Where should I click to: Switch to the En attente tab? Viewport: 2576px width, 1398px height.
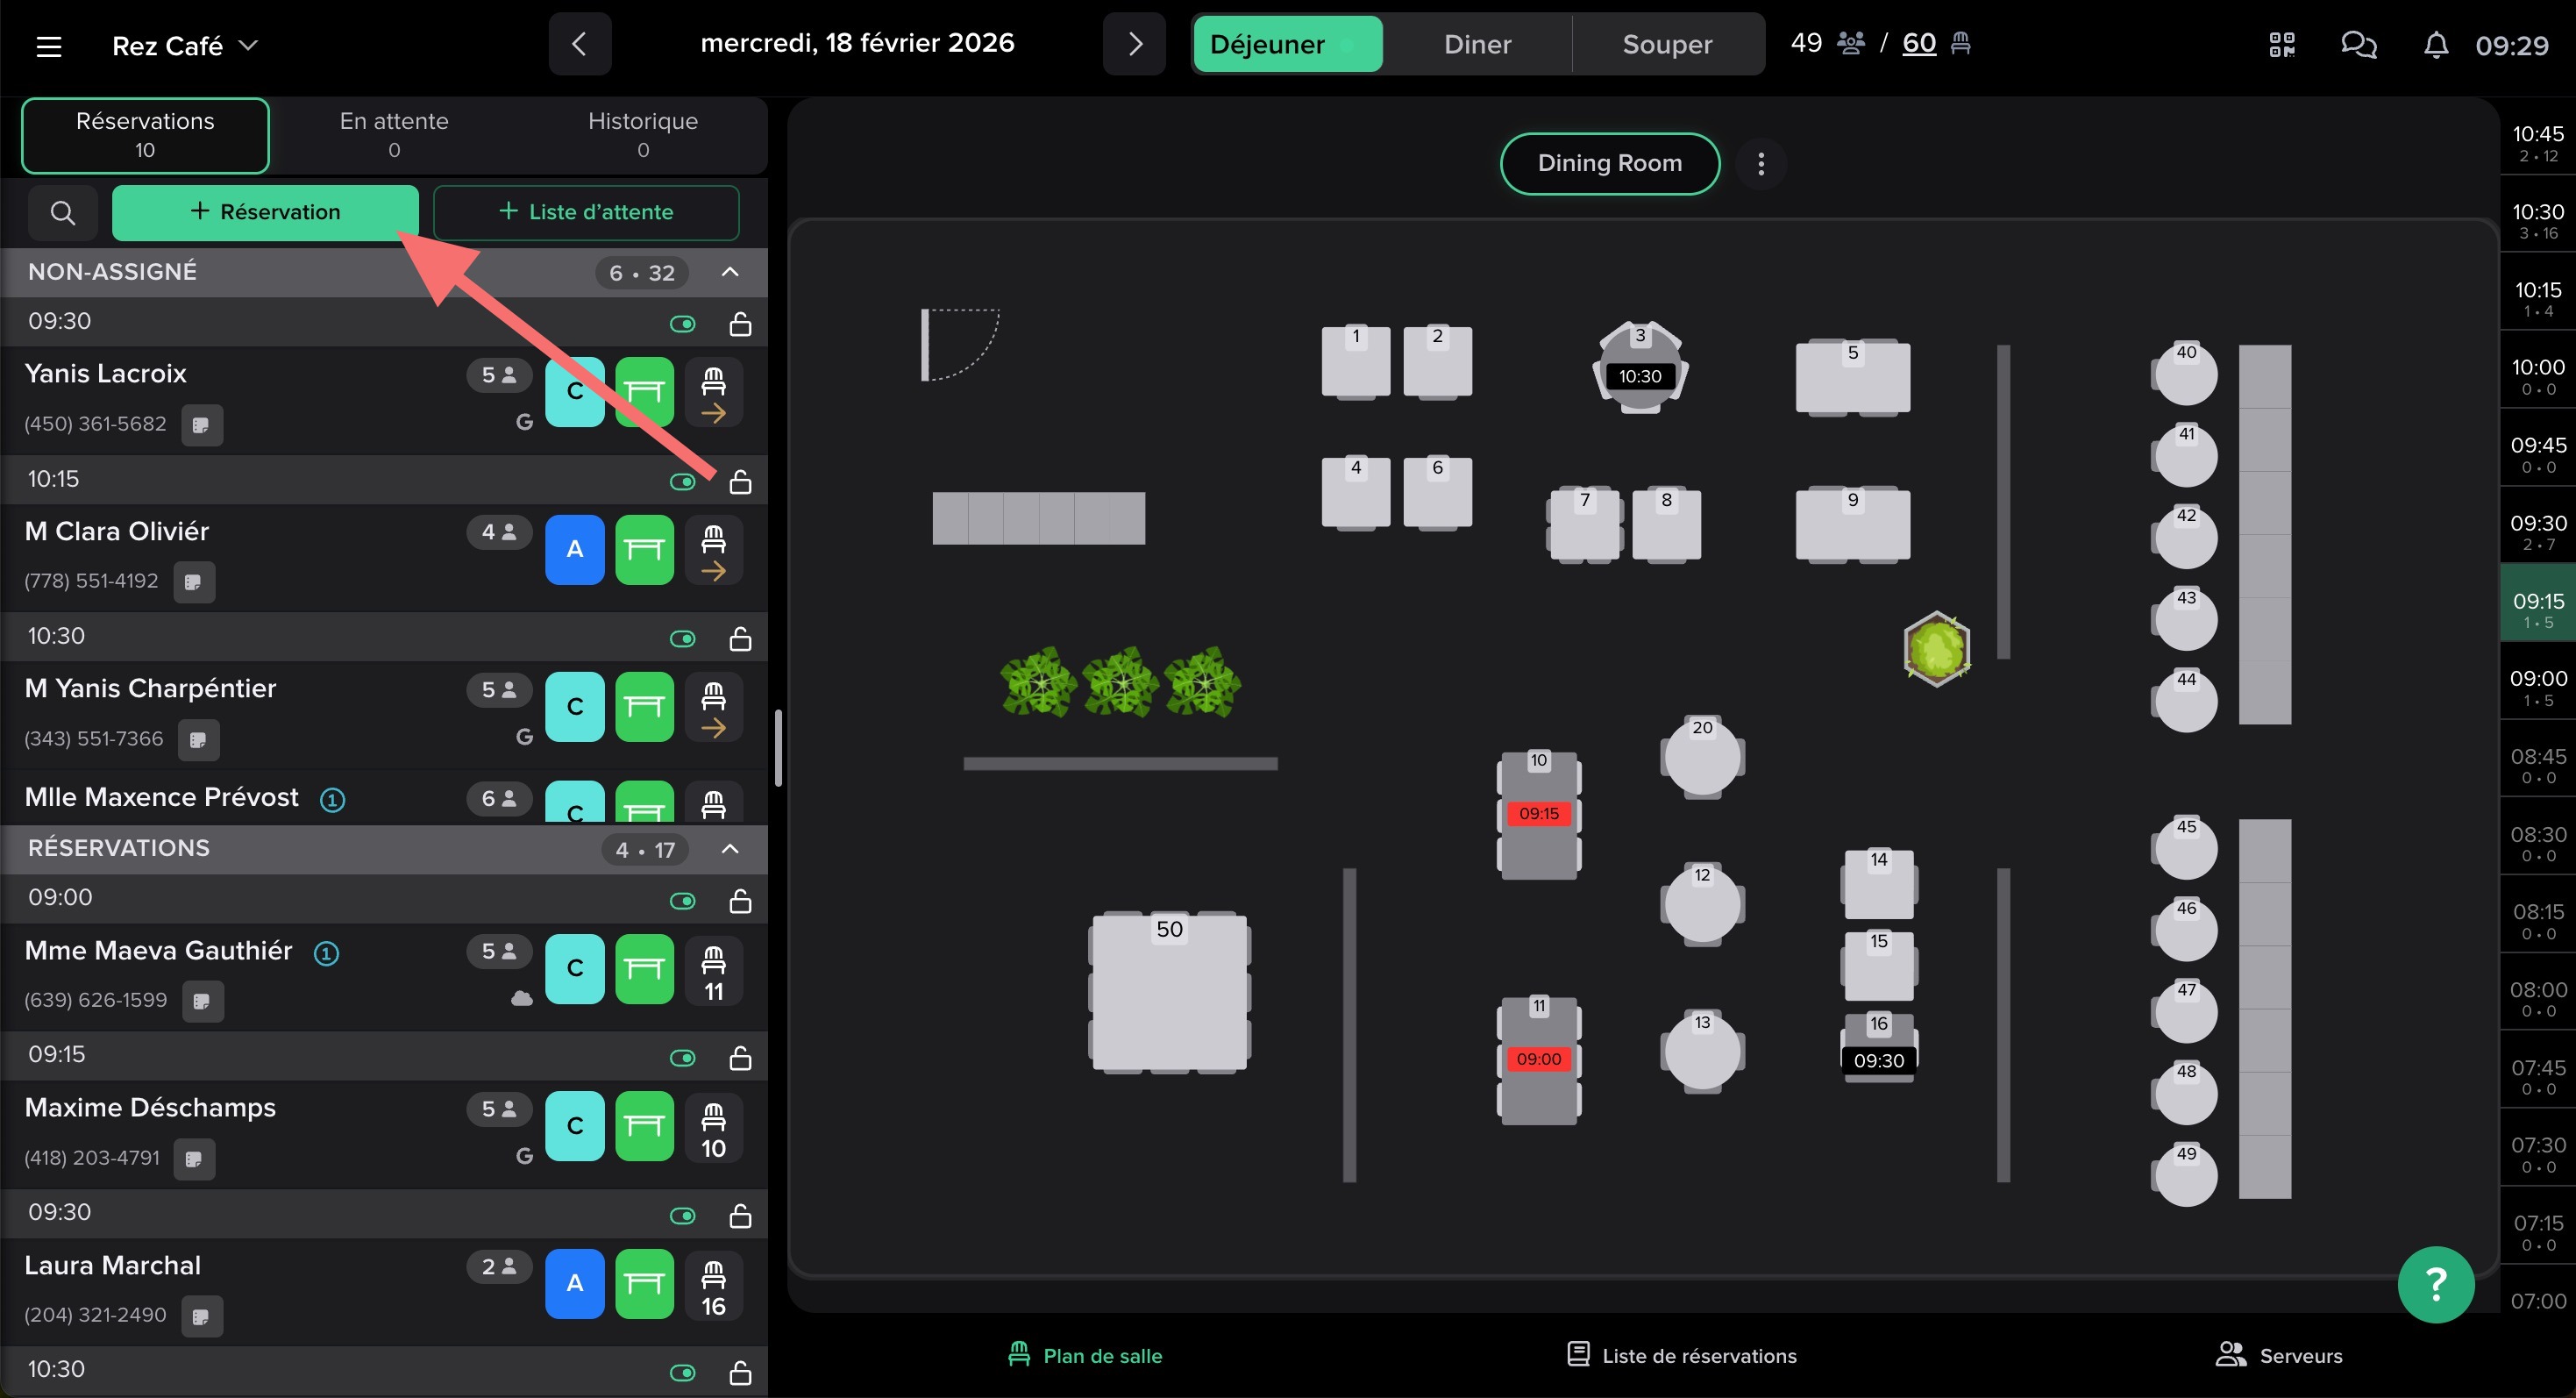pos(394,135)
